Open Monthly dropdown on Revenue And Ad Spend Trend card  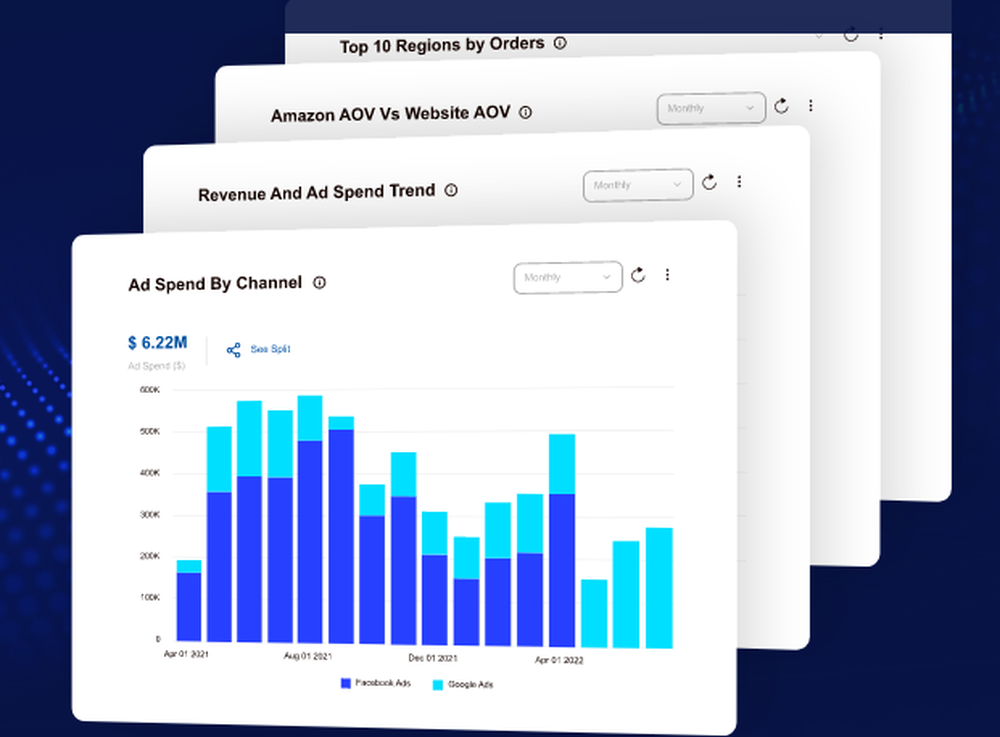(638, 186)
